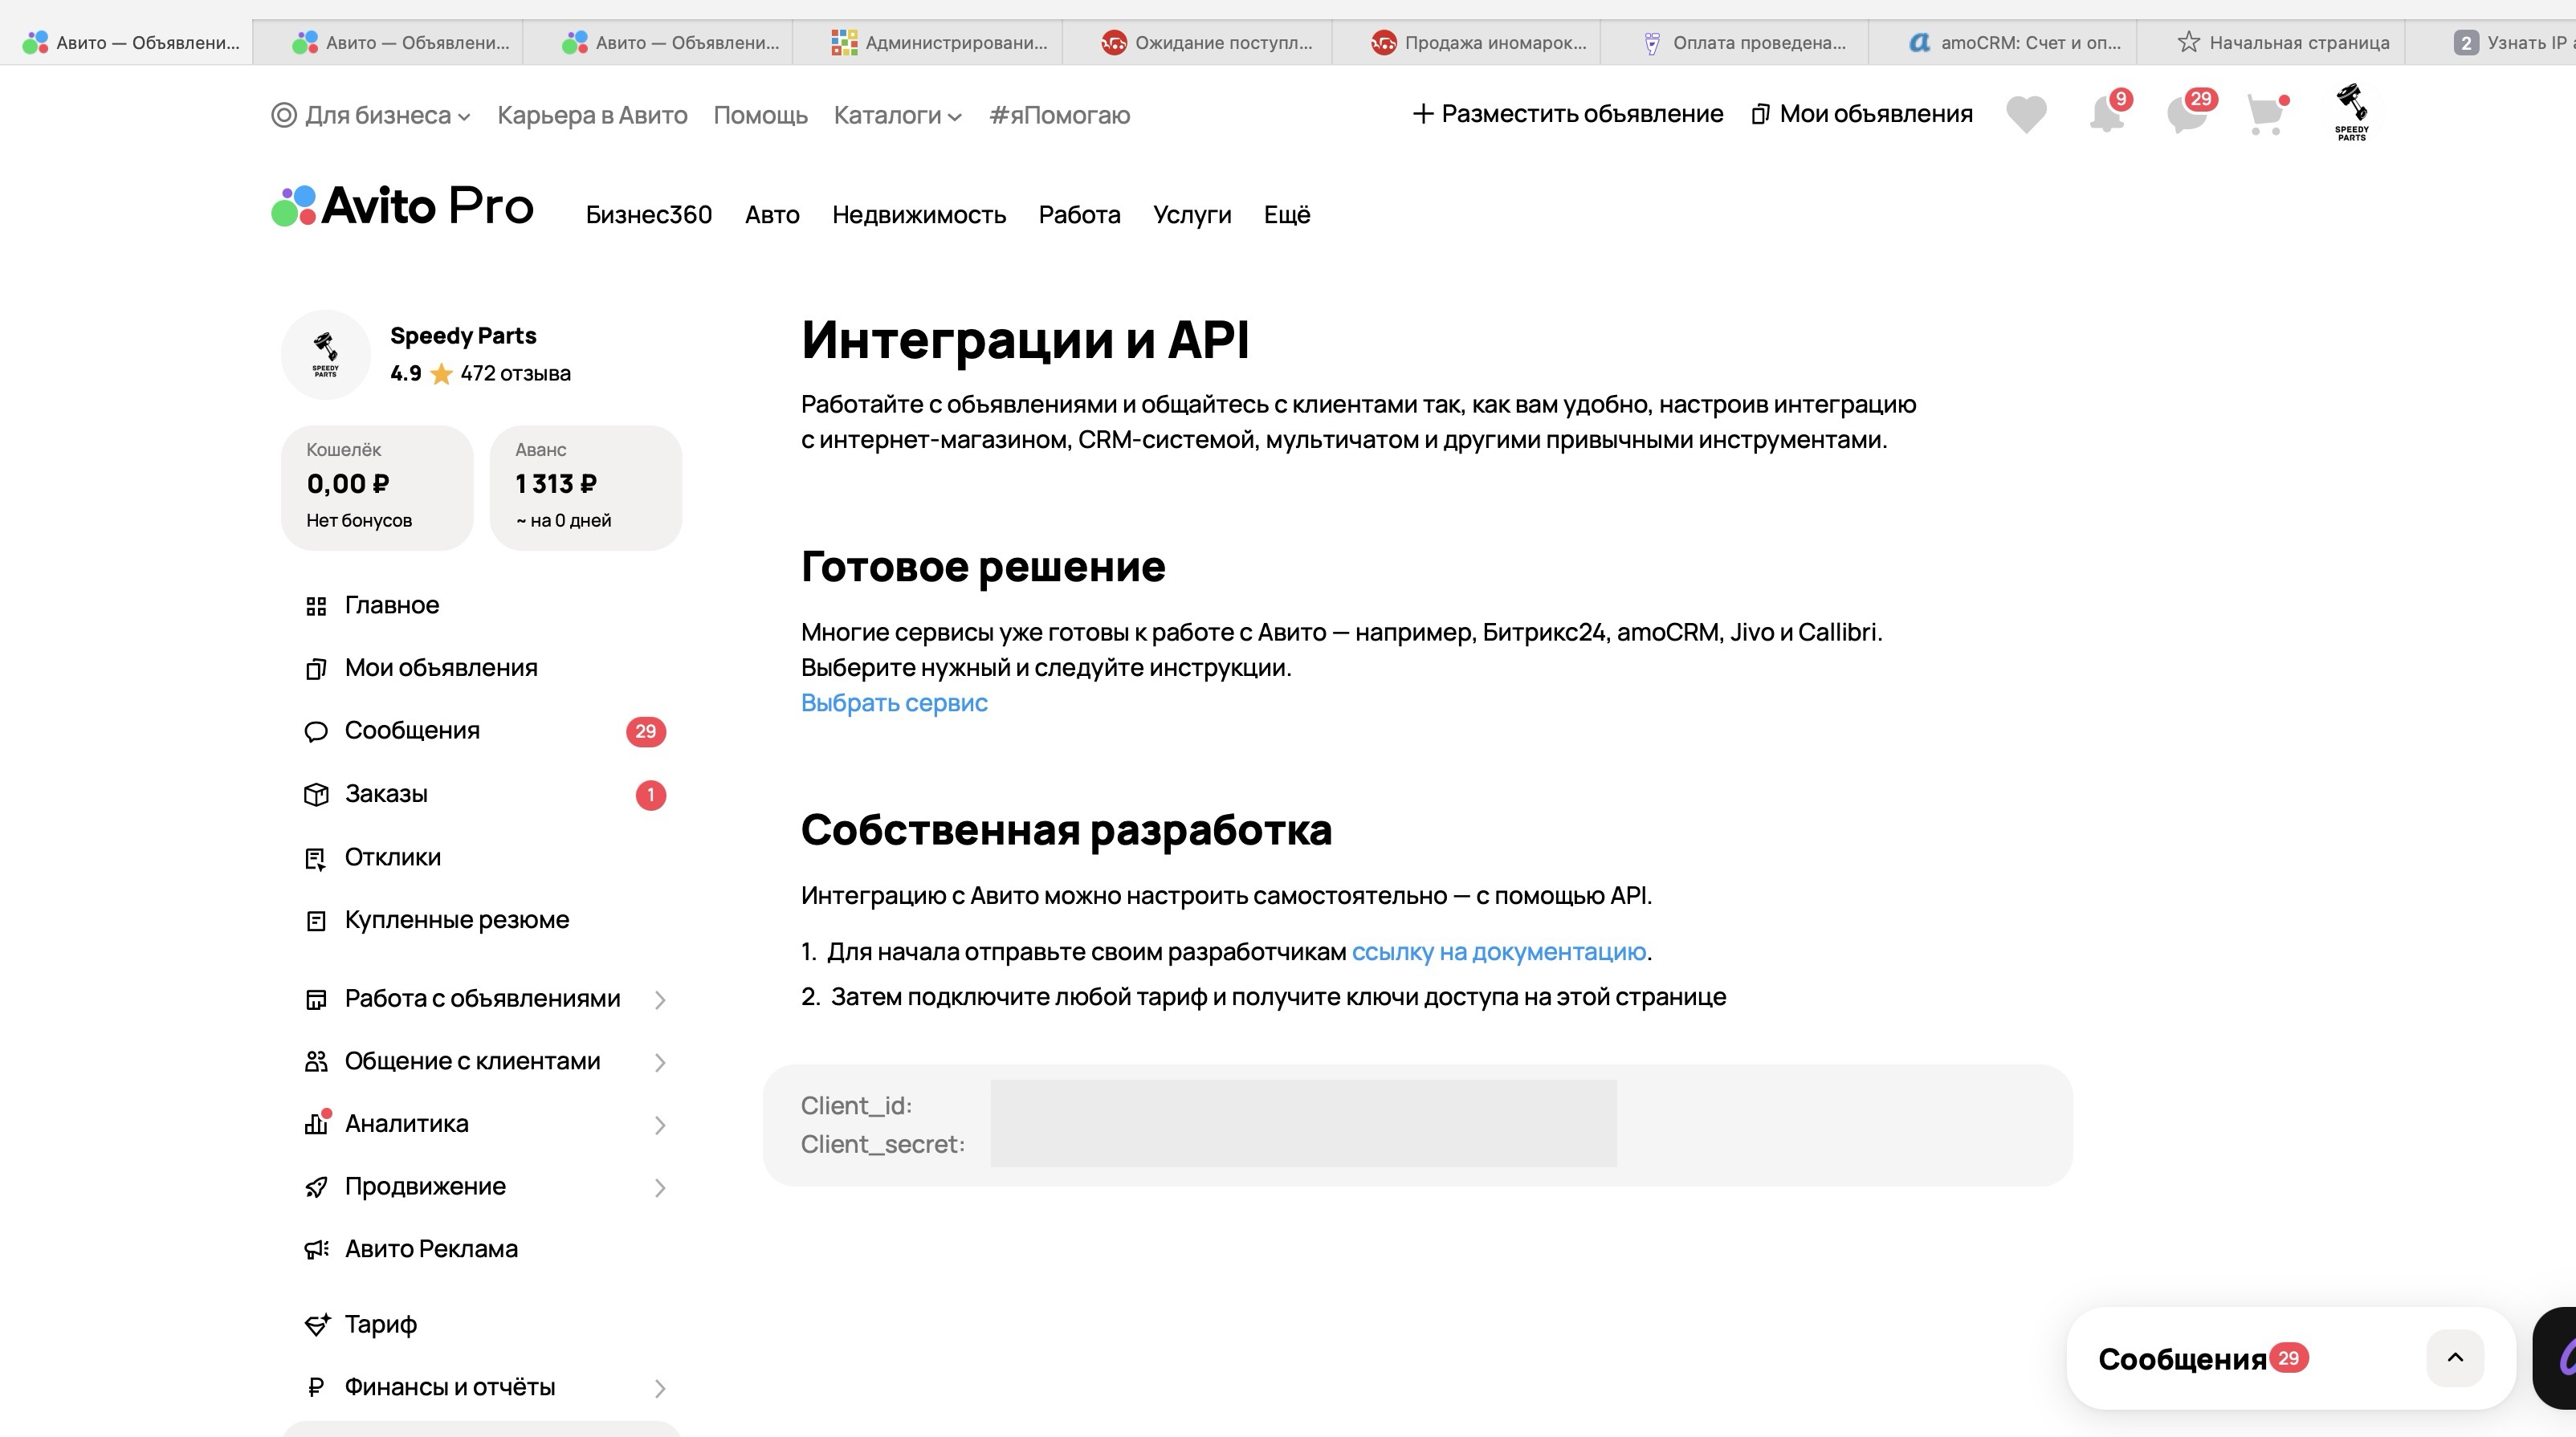2576x1437 pixels.
Task: Click the Купленные резюме document icon
Action: [316, 921]
